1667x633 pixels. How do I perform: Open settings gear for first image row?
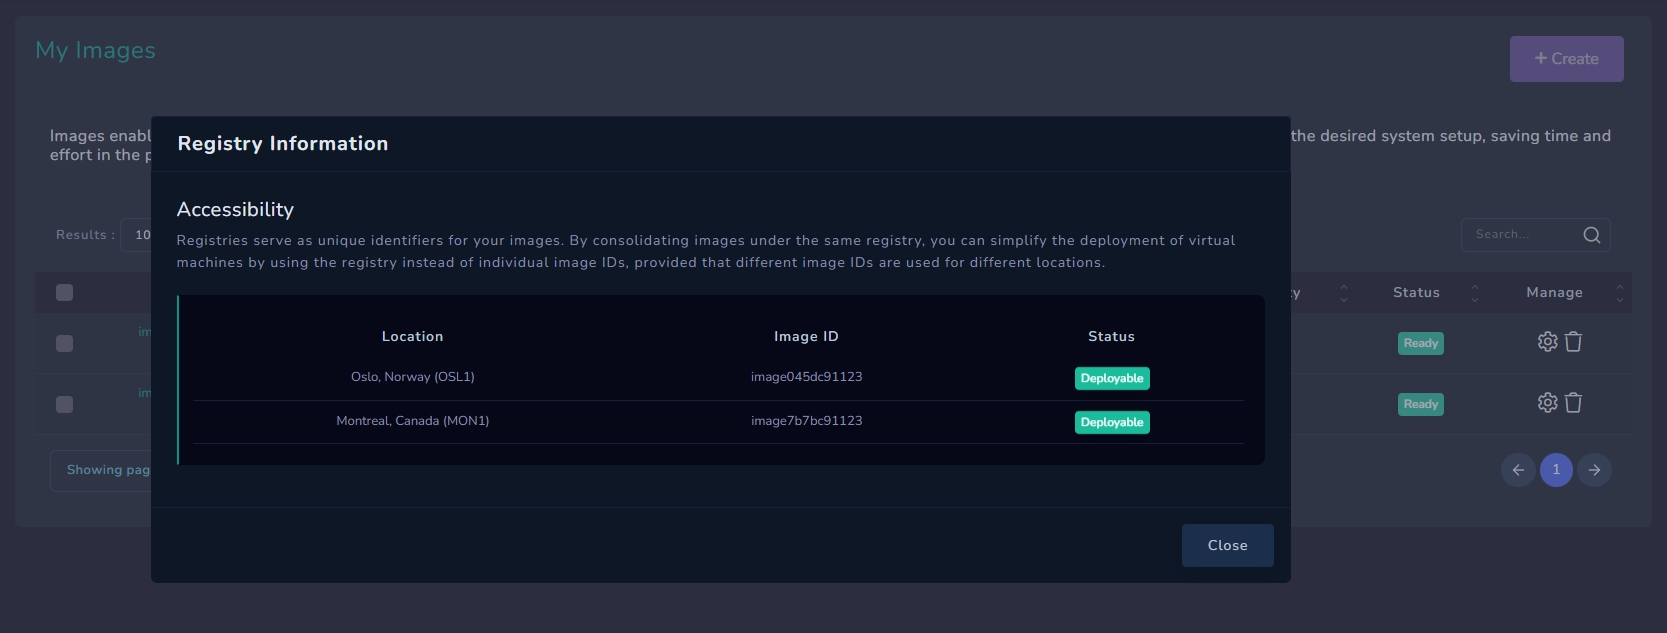coord(1547,342)
